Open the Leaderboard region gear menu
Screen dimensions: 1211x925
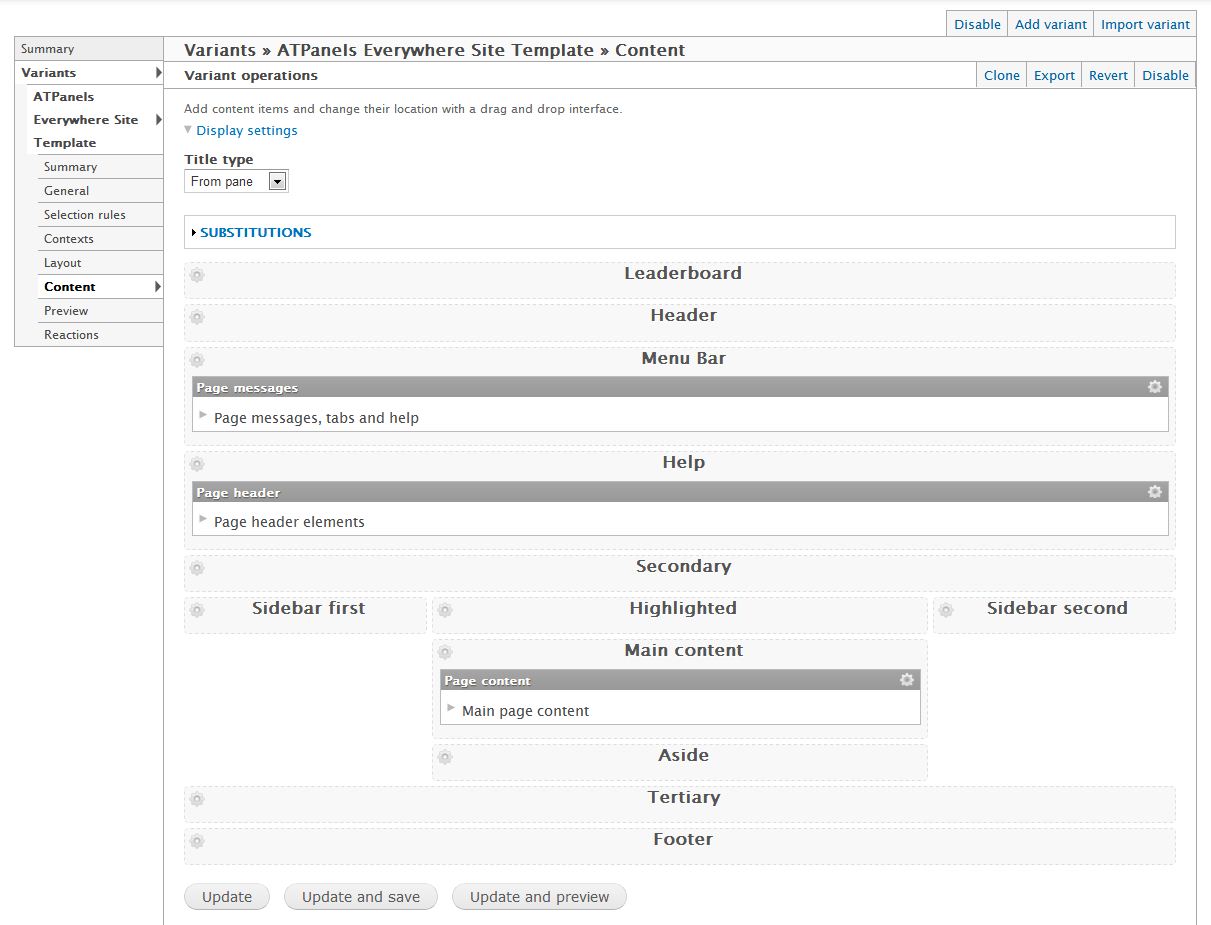click(197, 275)
